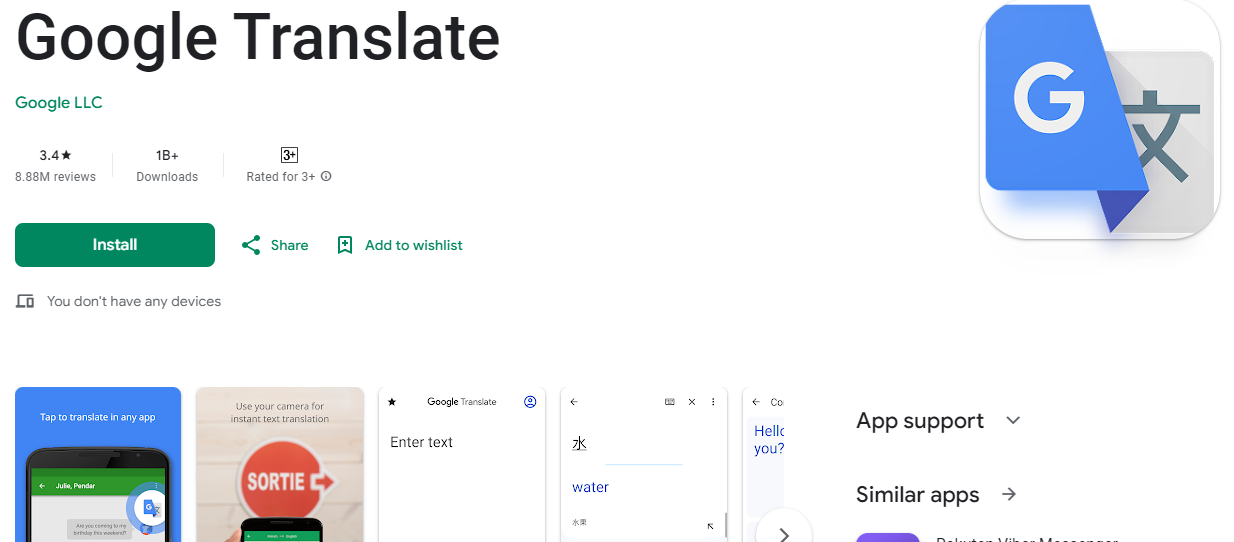Expand the App support section
1234x542 pixels.
[x=1013, y=421]
